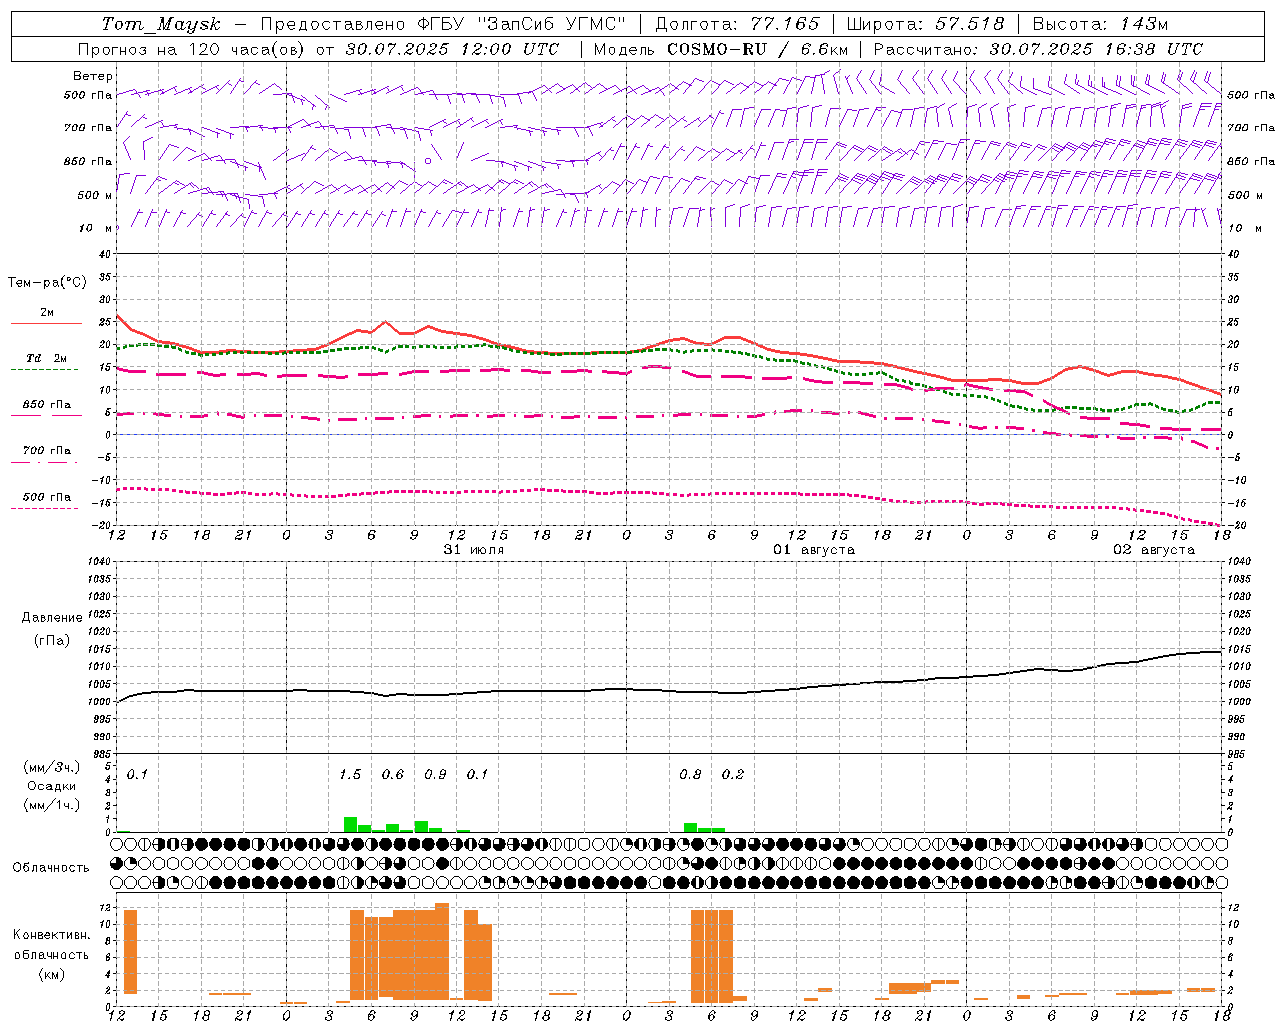Click the Модель COSMO-RU / 6.6км label

point(721,49)
